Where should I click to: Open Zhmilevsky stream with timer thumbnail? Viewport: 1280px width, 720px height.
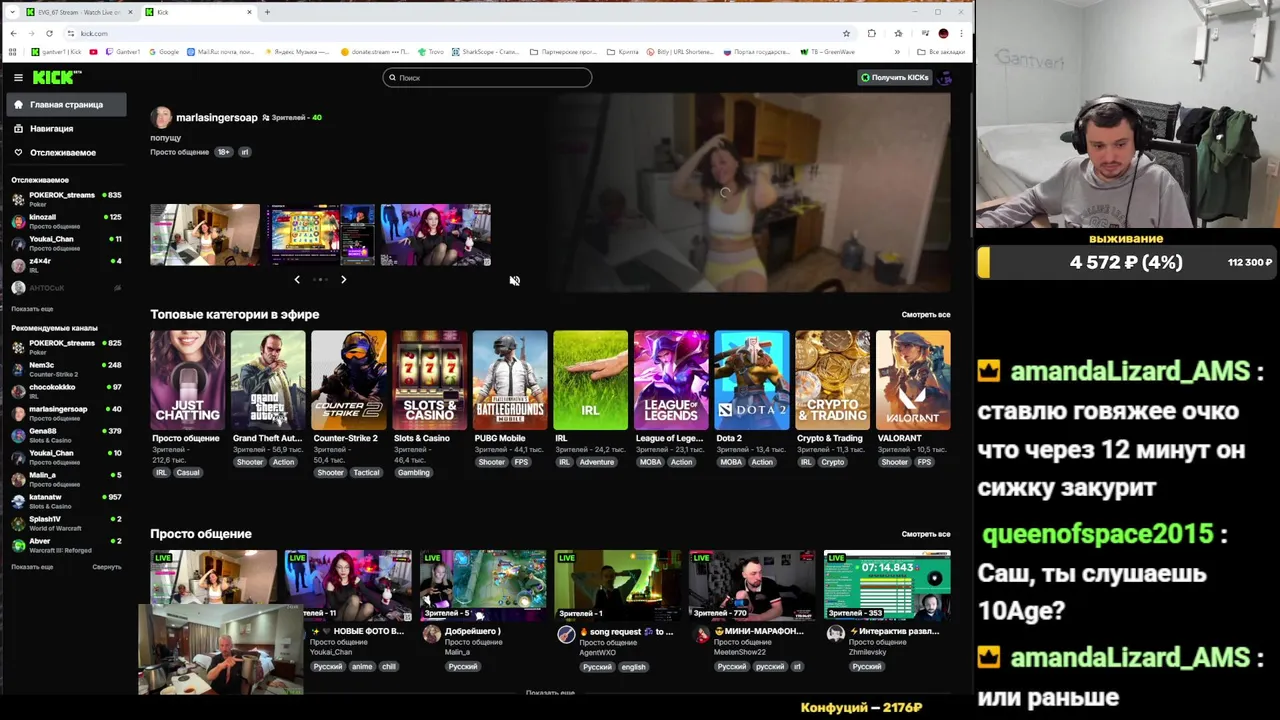tap(887, 585)
